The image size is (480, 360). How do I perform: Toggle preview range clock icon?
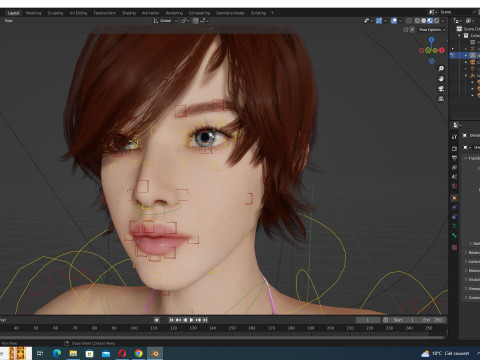pos(386,320)
